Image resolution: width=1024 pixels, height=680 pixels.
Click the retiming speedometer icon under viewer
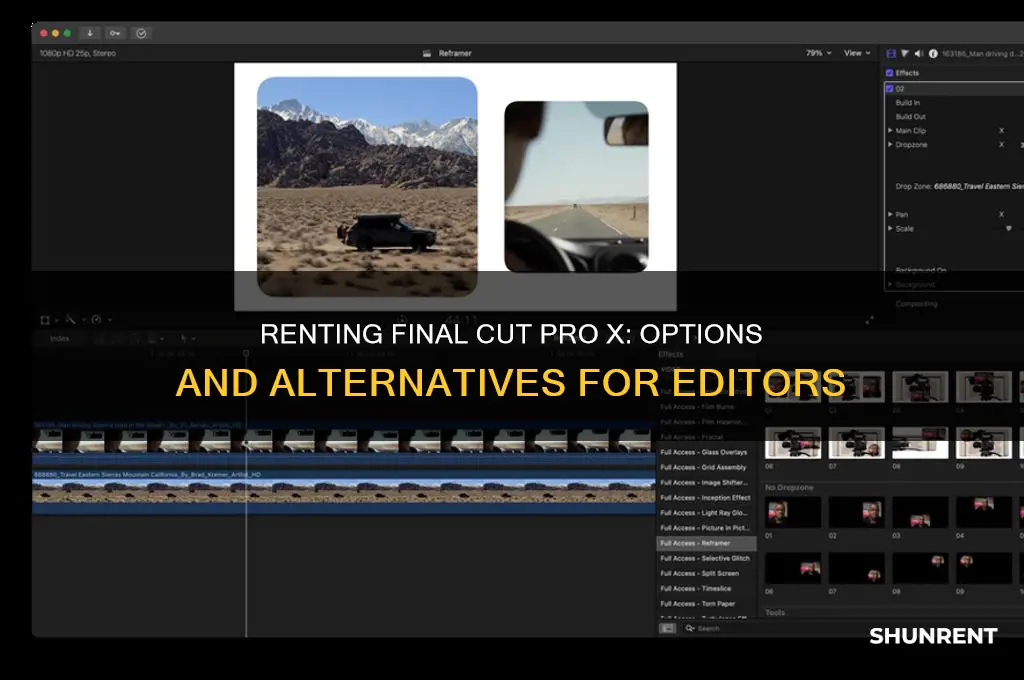[97, 319]
